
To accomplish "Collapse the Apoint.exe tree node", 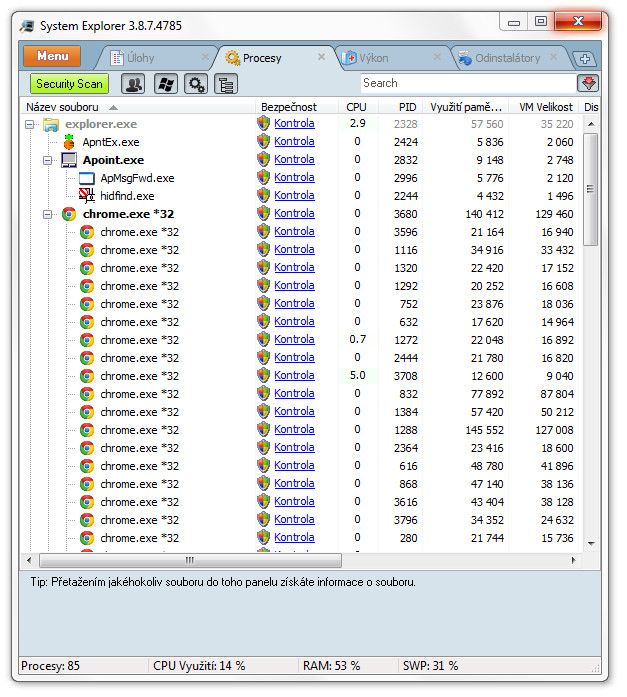I will (x=48, y=160).
